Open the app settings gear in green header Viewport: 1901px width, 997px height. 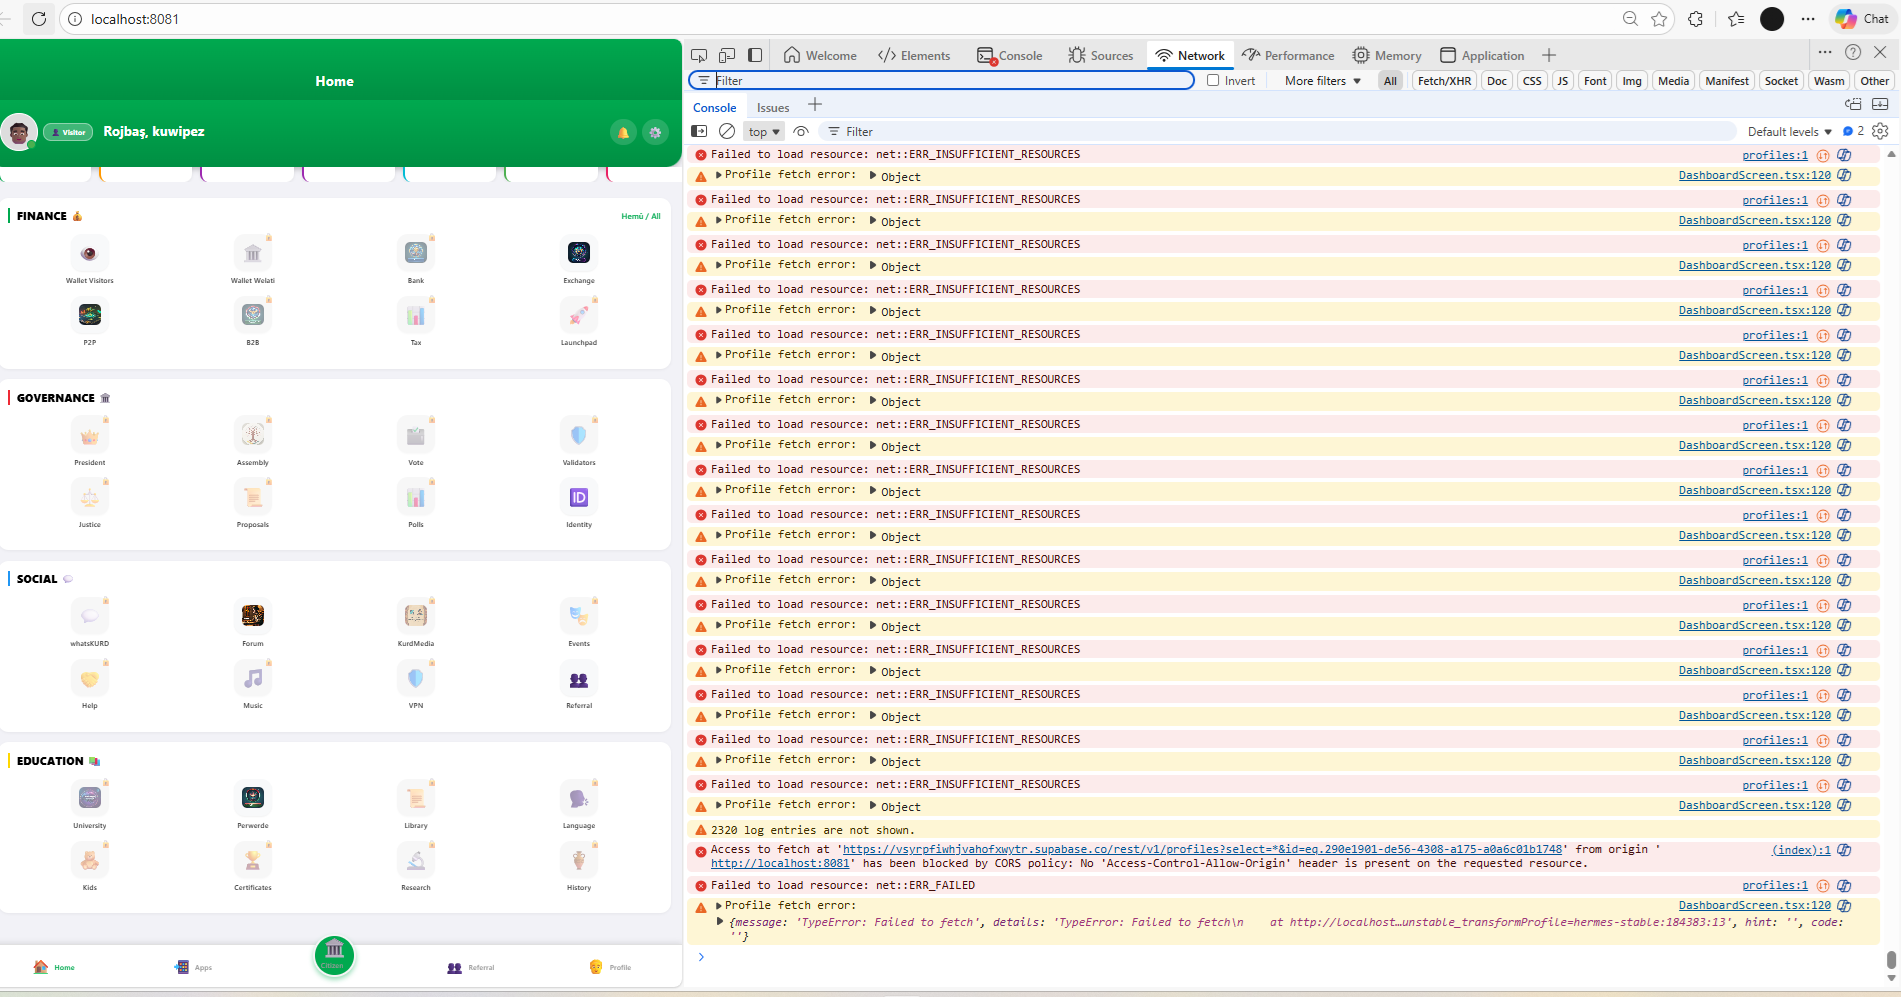(x=655, y=132)
